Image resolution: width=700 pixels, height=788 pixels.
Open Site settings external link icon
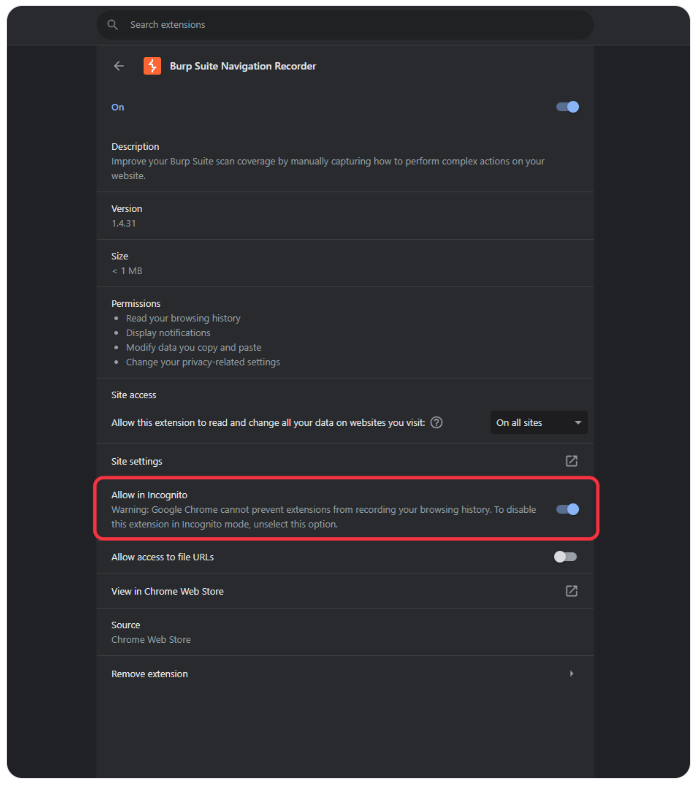[571, 461]
